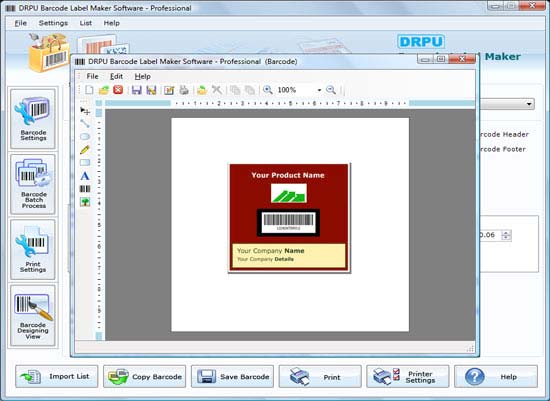Click the New document icon in designer toolbar
550x401 pixels.
point(89,90)
